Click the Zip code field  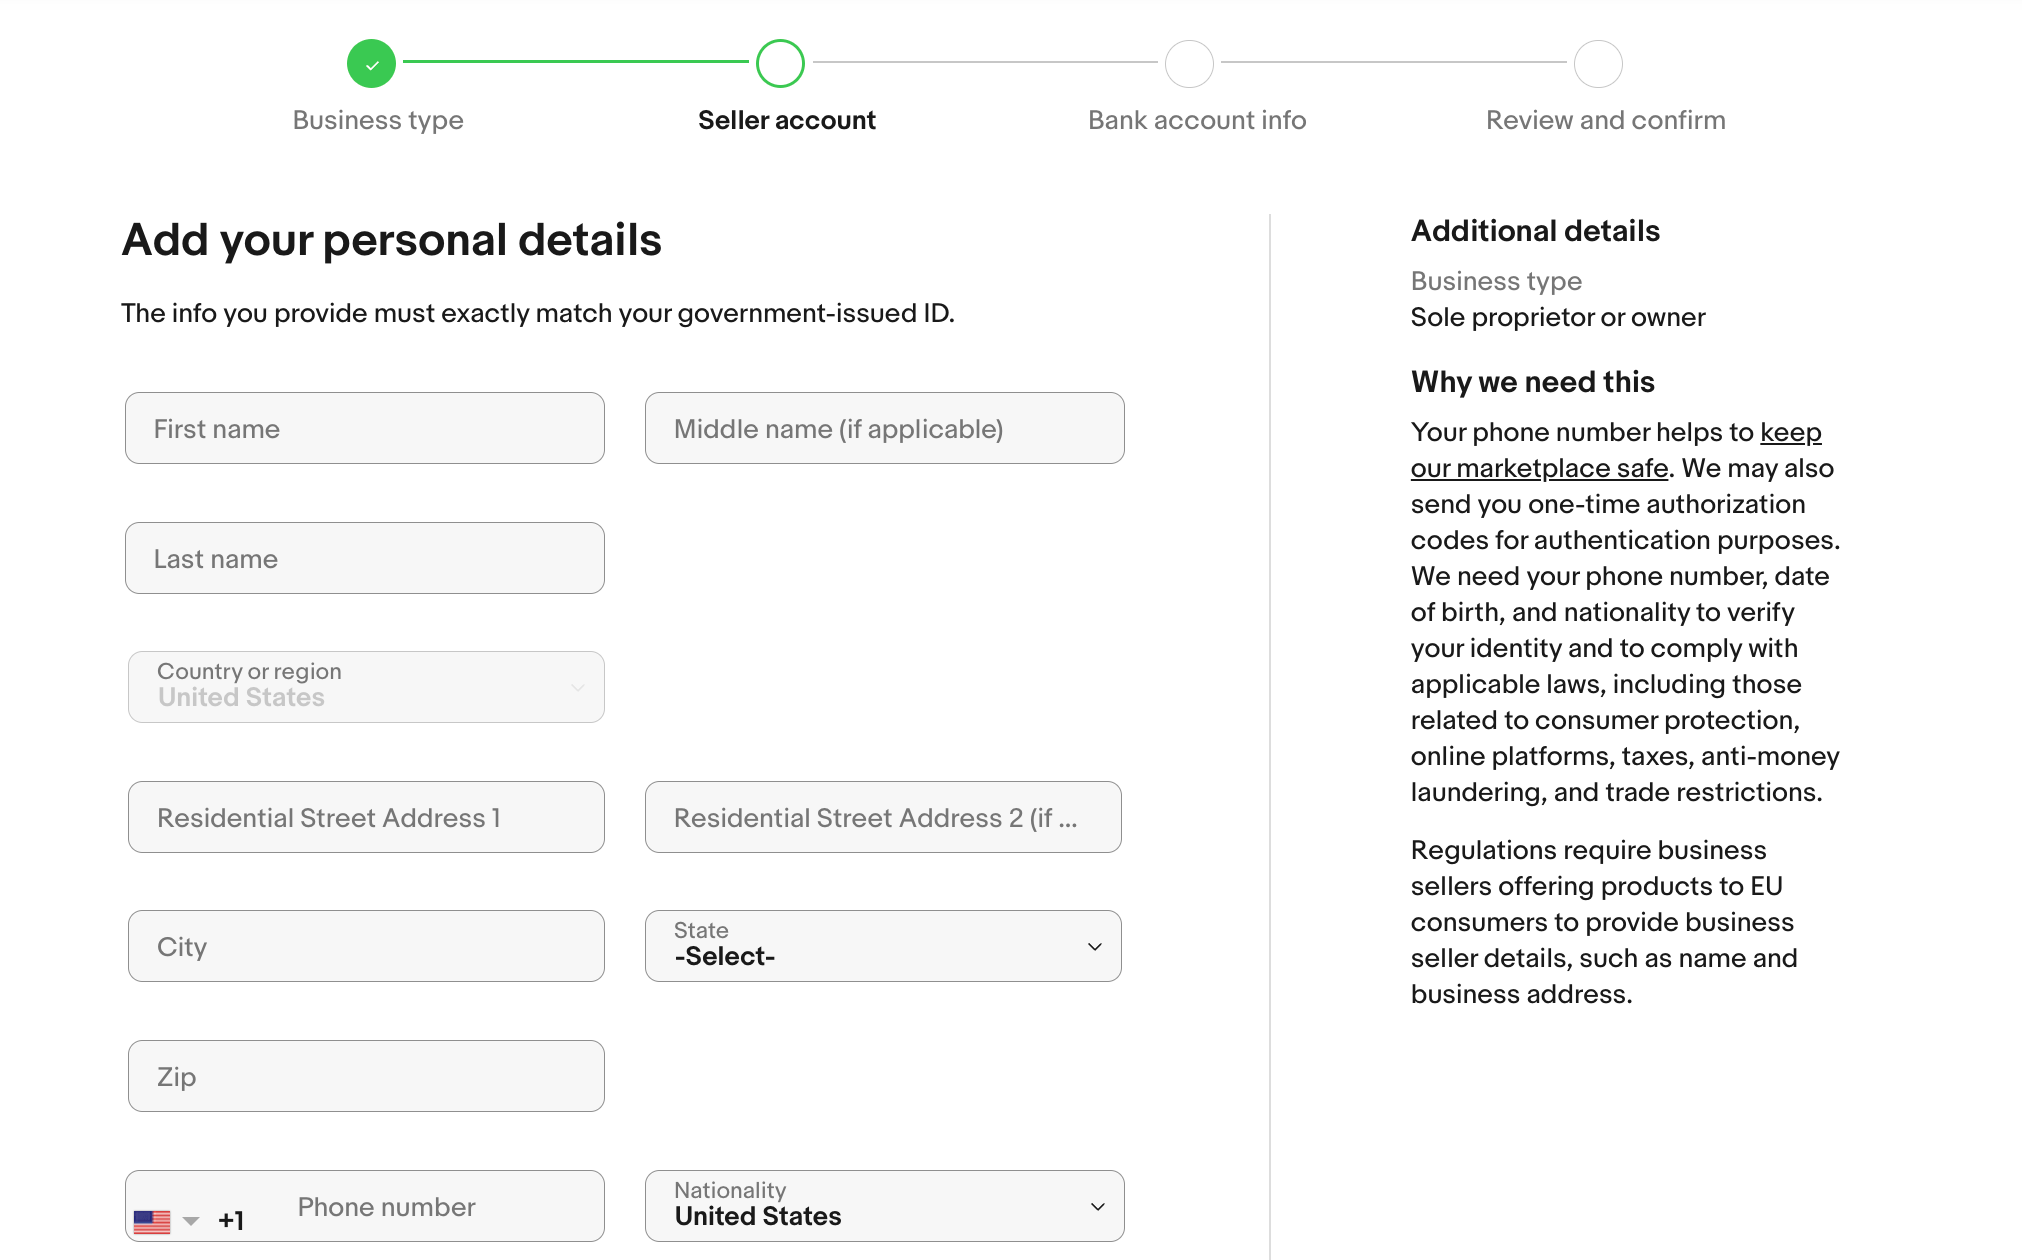point(365,1076)
